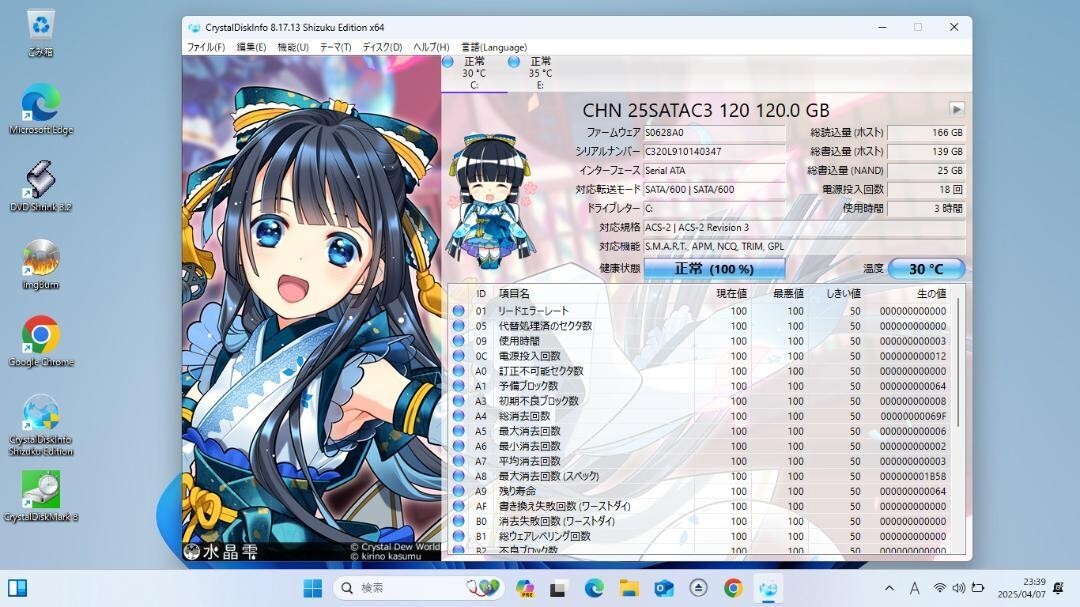Click the 25 GB NAND writes value

pyautogui.click(x=926, y=170)
